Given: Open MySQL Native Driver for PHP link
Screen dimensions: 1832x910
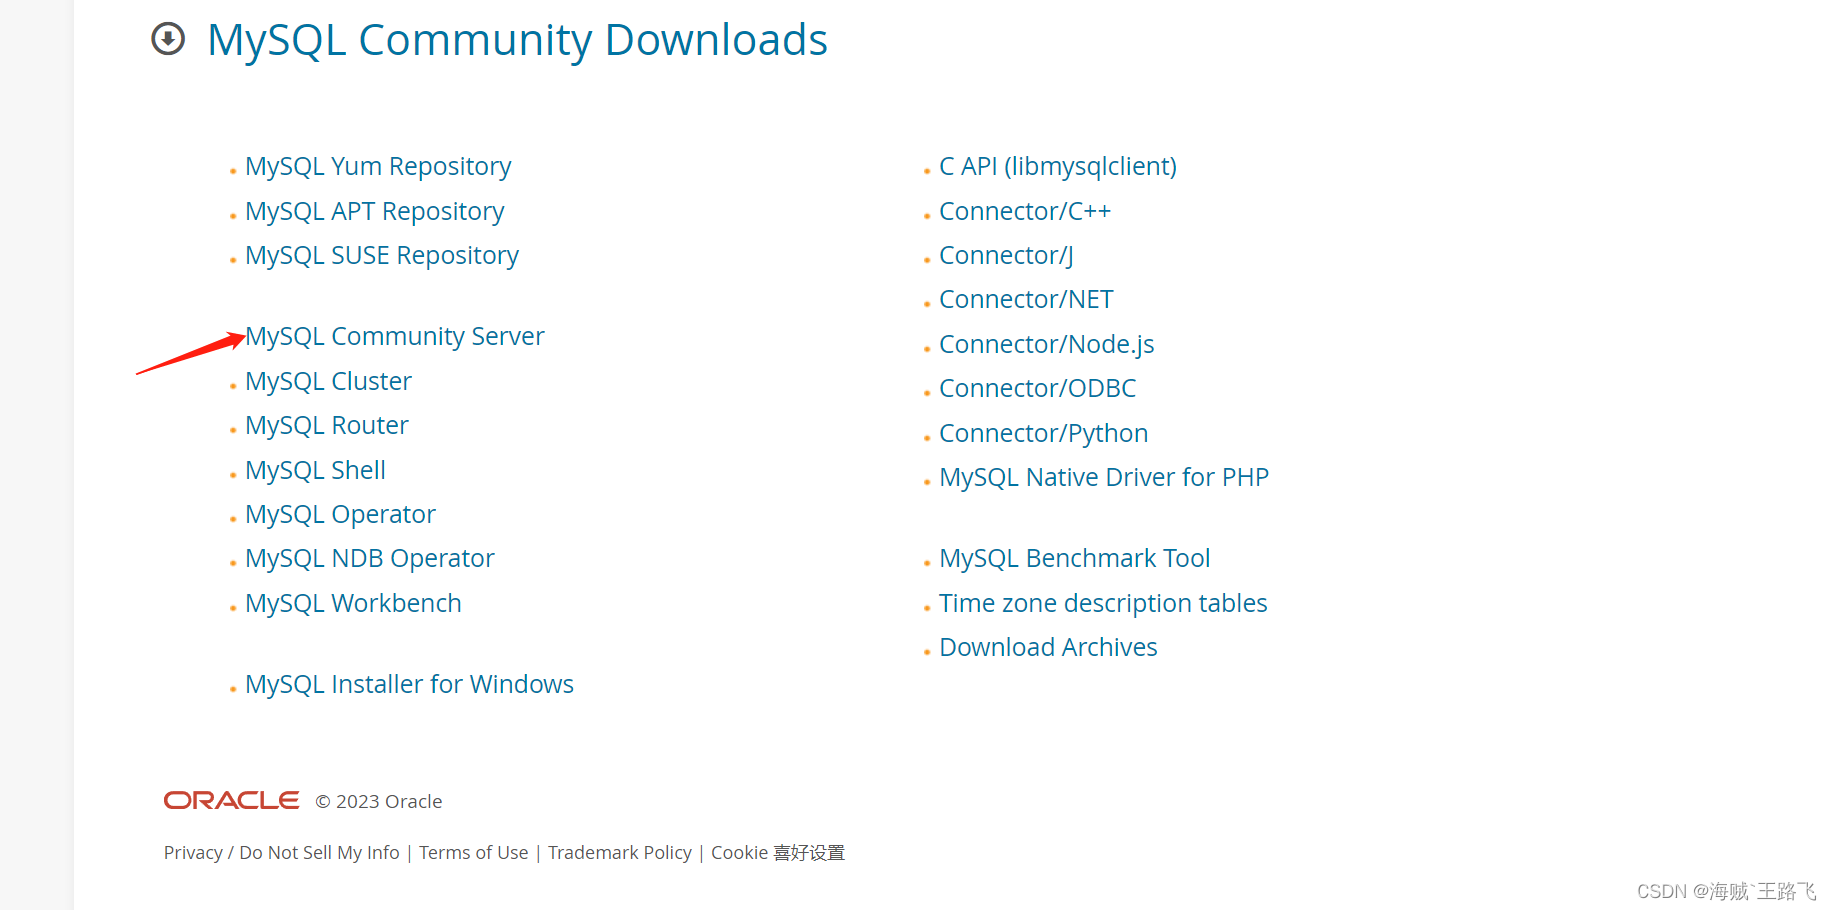Looking at the screenshot, I should coord(1104,477).
